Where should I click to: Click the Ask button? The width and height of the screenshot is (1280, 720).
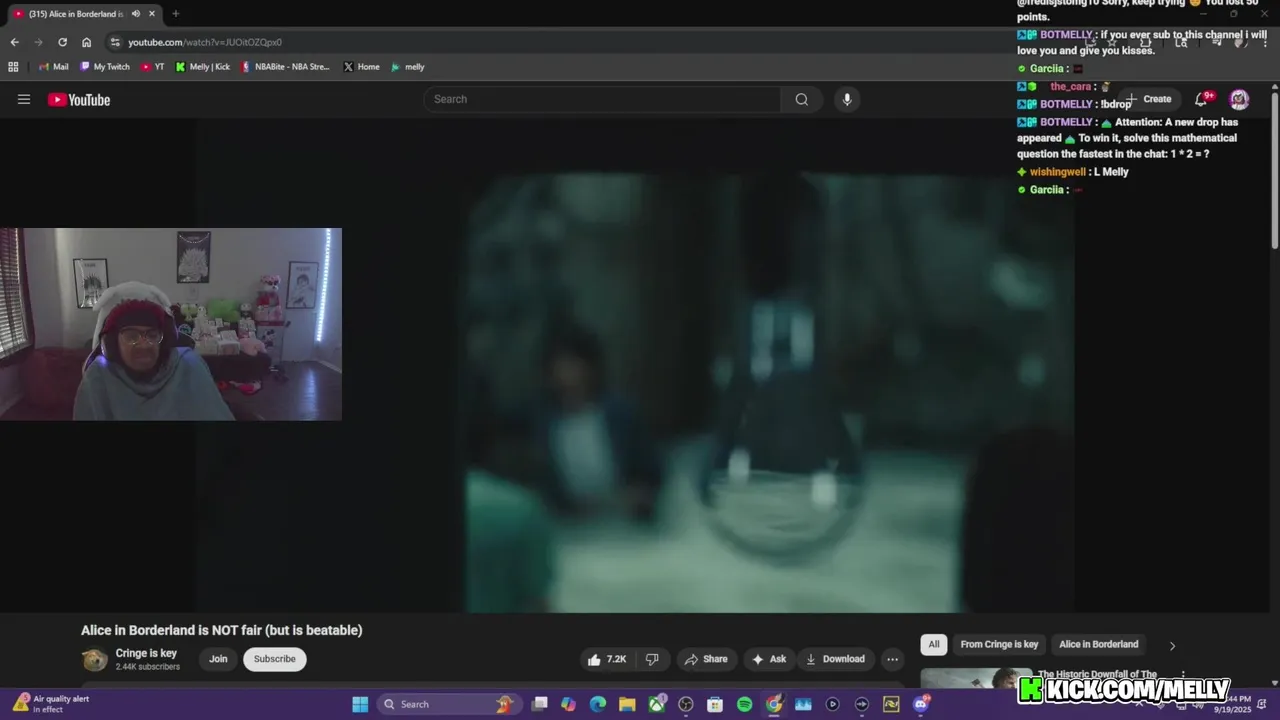tap(769, 659)
